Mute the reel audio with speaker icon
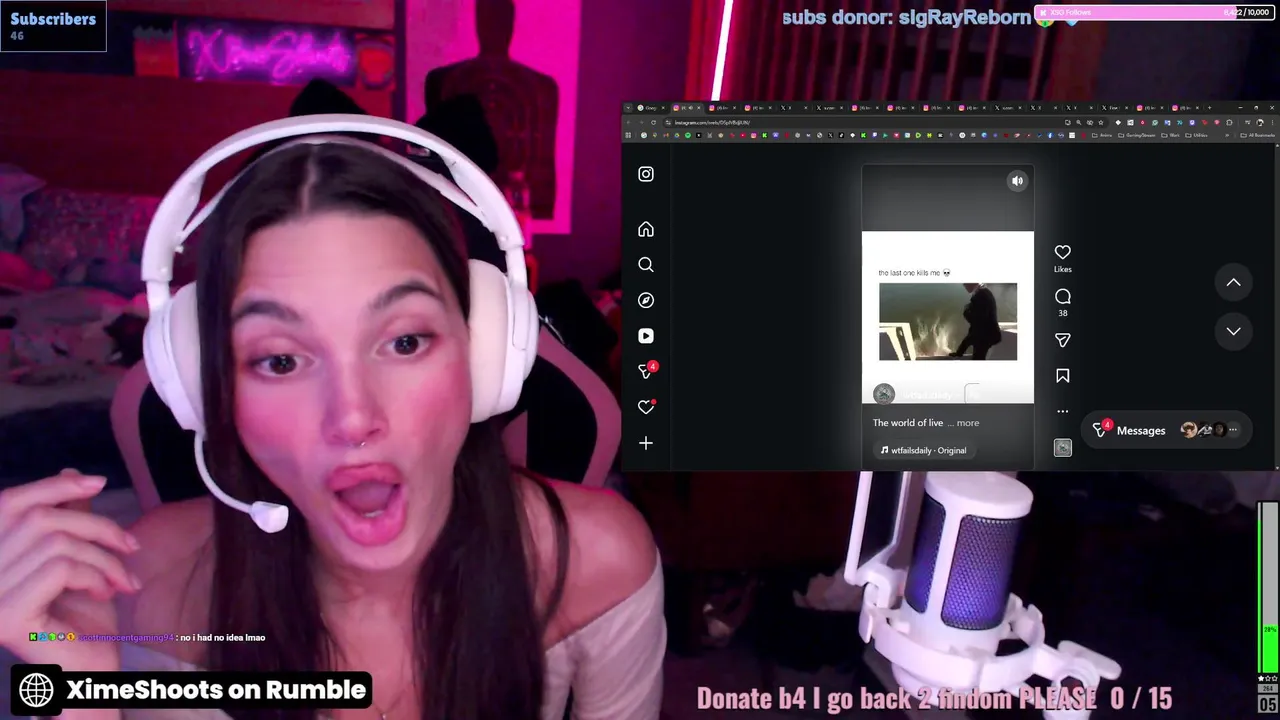 pos(1017,181)
